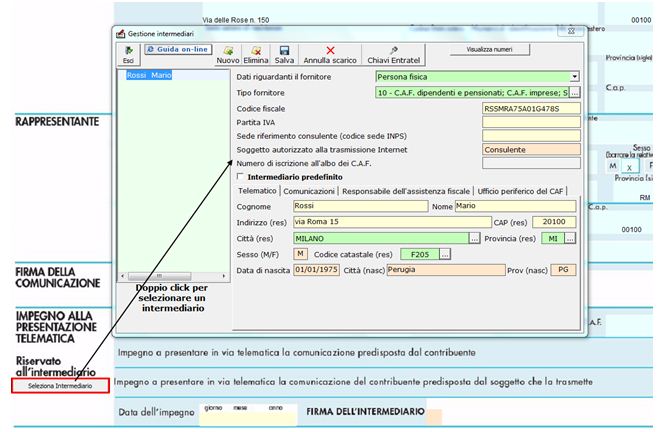Image resolution: width=658 pixels, height=432 pixels.
Task: Save with the Salva floppy icon
Action: coord(284,55)
